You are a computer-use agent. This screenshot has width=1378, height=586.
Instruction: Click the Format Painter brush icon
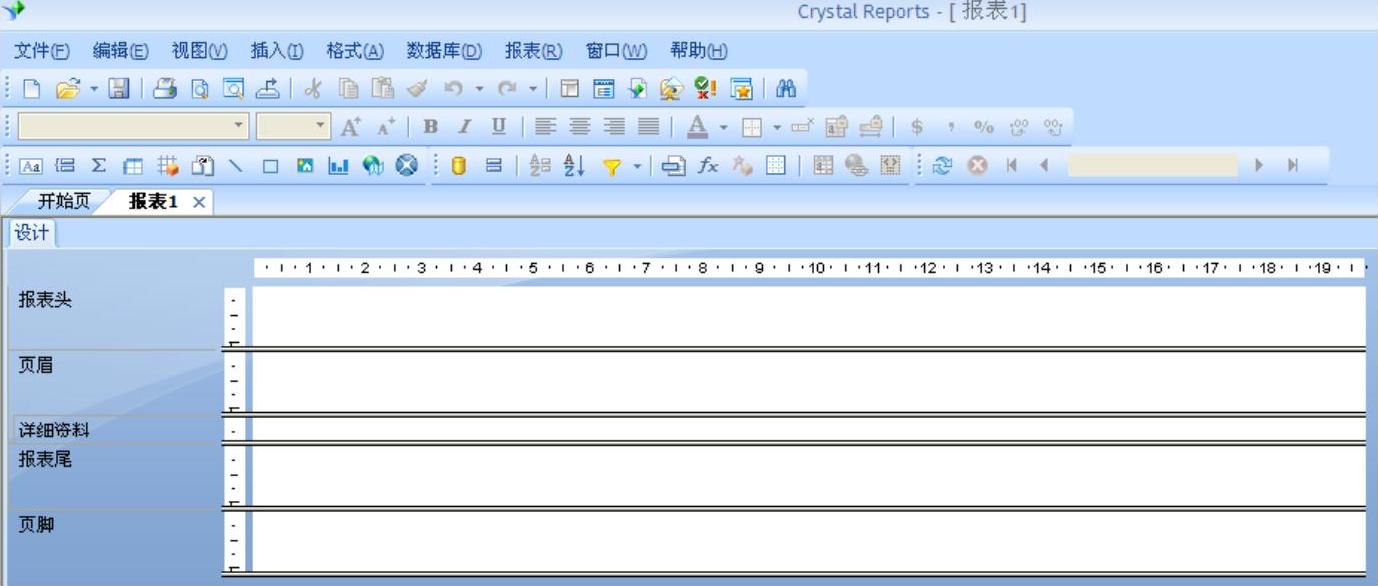417,89
